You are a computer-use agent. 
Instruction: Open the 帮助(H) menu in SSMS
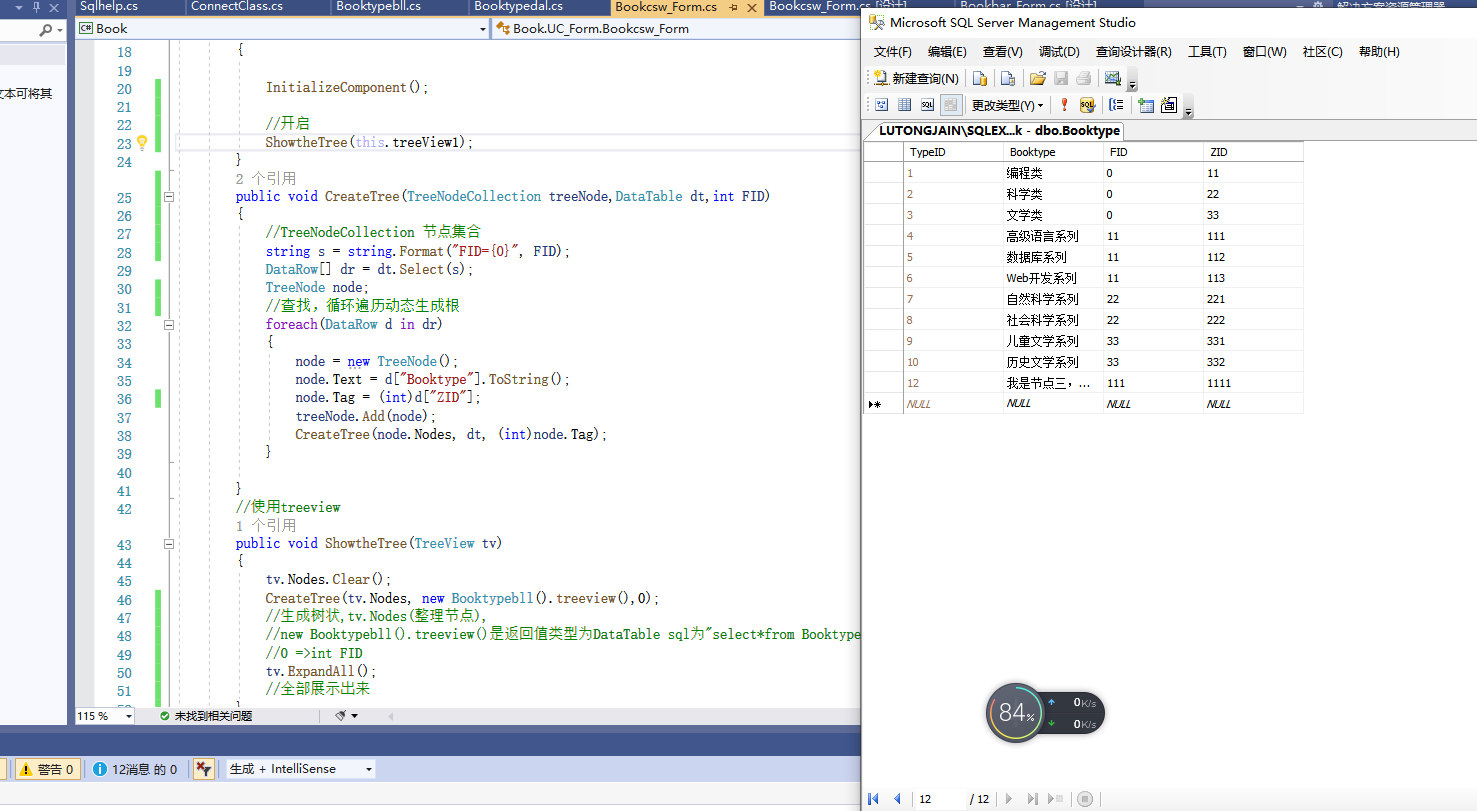click(x=1379, y=52)
